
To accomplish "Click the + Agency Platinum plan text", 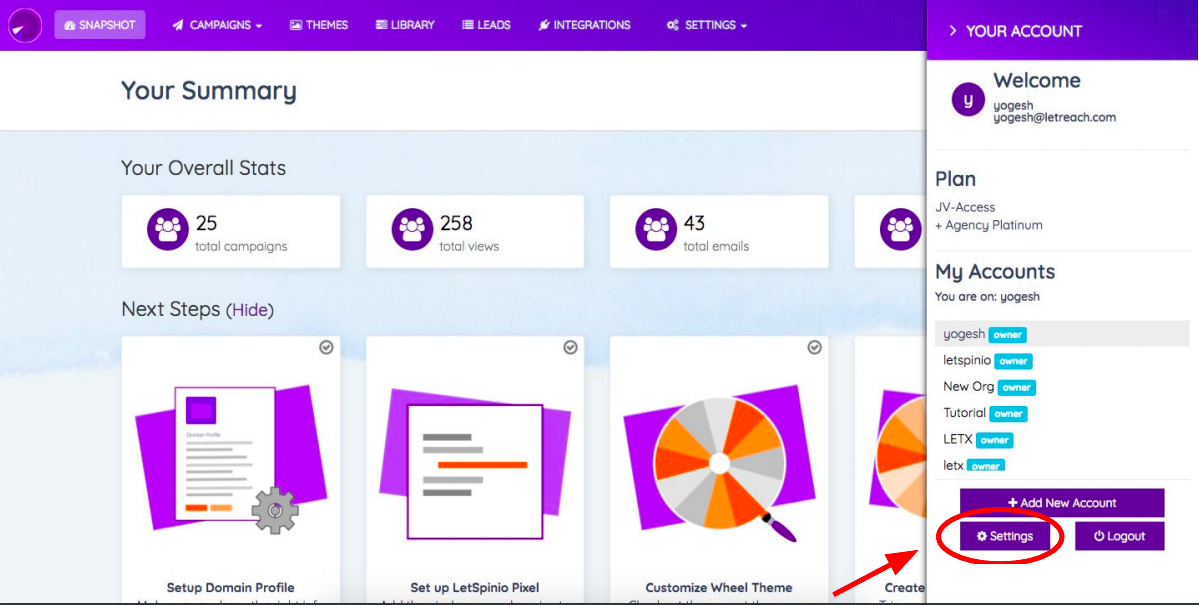I will point(989,226).
